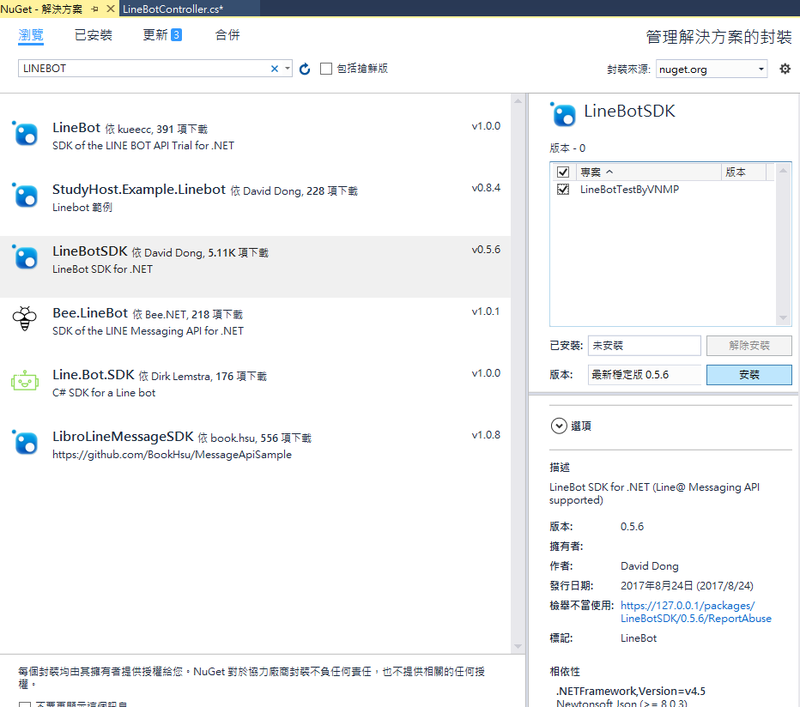This screenshot has height=707, width=800.
Task: Click the v1.0.8 version of LibroLineMessageSDK
Action: pyautogui.click(x=486, y=435)
